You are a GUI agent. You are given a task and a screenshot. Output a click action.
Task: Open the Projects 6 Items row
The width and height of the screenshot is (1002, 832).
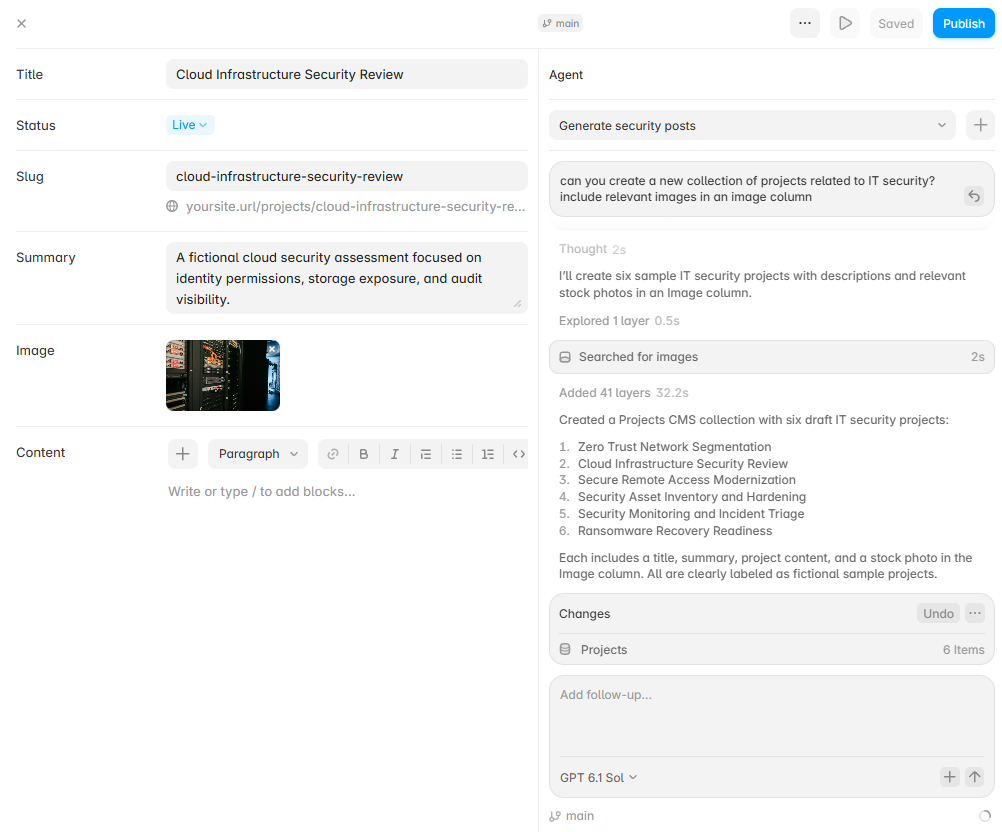771,649
